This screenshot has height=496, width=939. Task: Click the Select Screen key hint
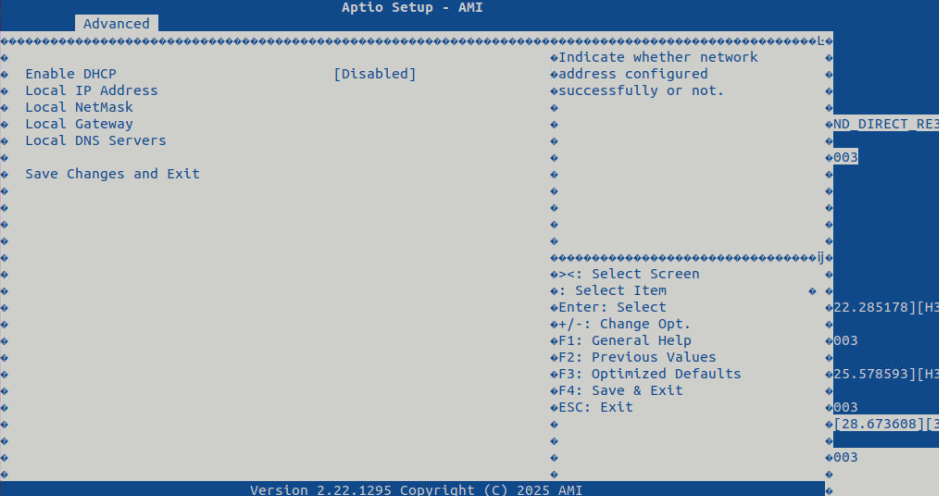pos(629,274)
